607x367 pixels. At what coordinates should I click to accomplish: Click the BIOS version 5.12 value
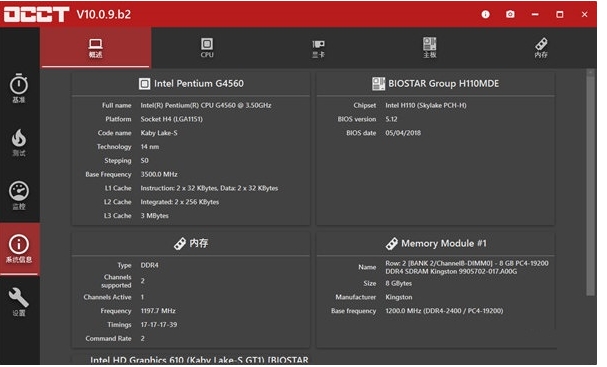pyautogui.click(x=391, y=119)
